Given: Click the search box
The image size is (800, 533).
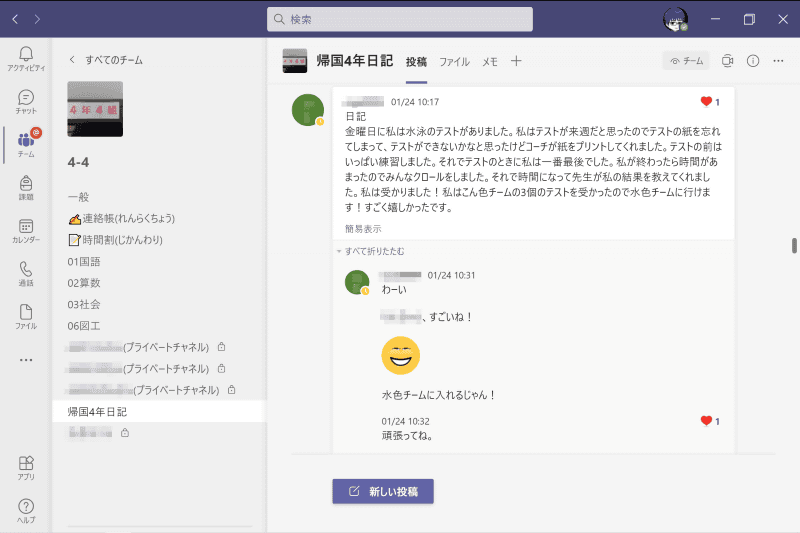Looking at the screenshot, I should pos(400,19).
